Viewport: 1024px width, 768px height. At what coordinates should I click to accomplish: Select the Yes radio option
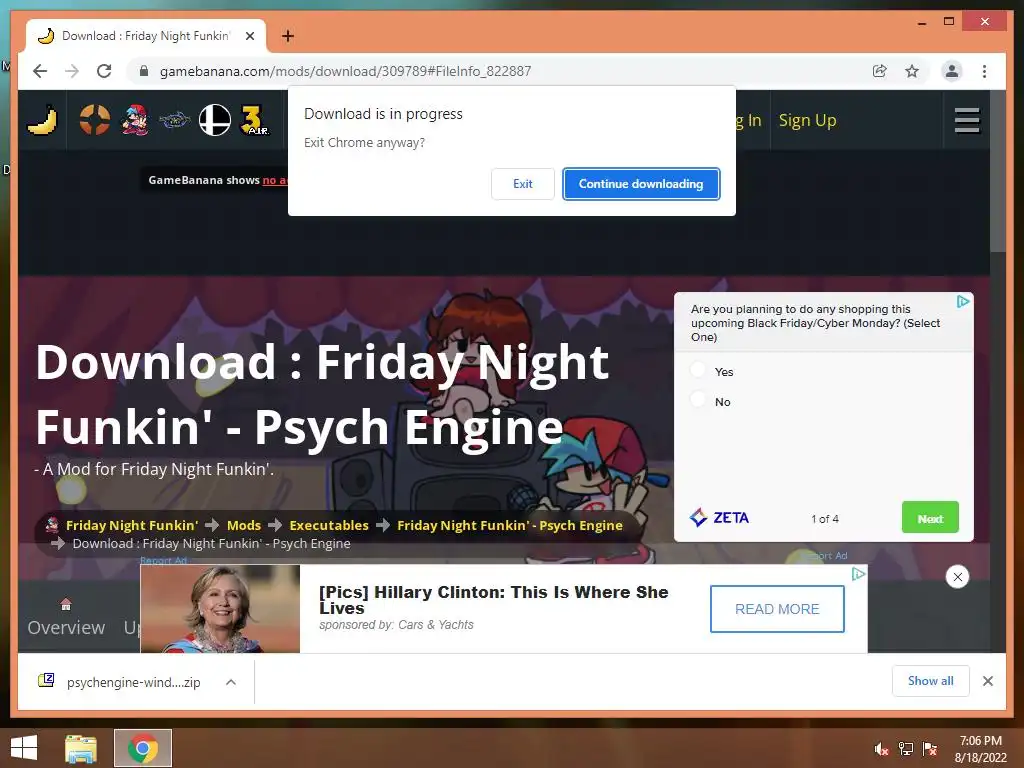click(698, 370)
